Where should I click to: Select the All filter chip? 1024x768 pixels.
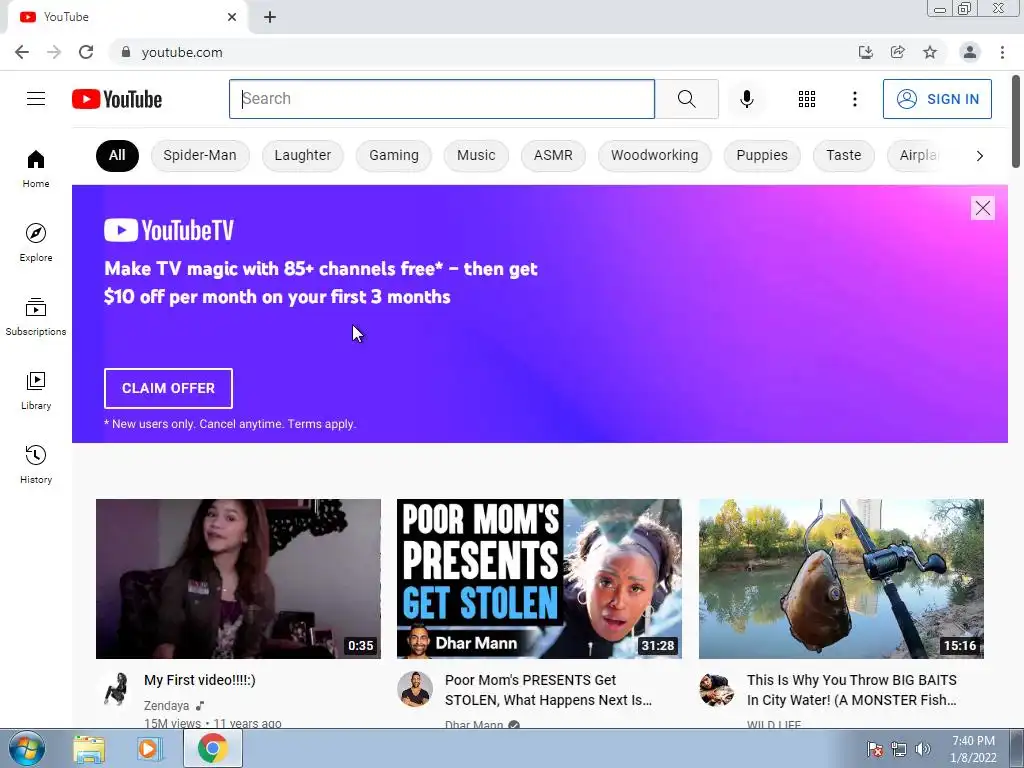pos(118,155)
